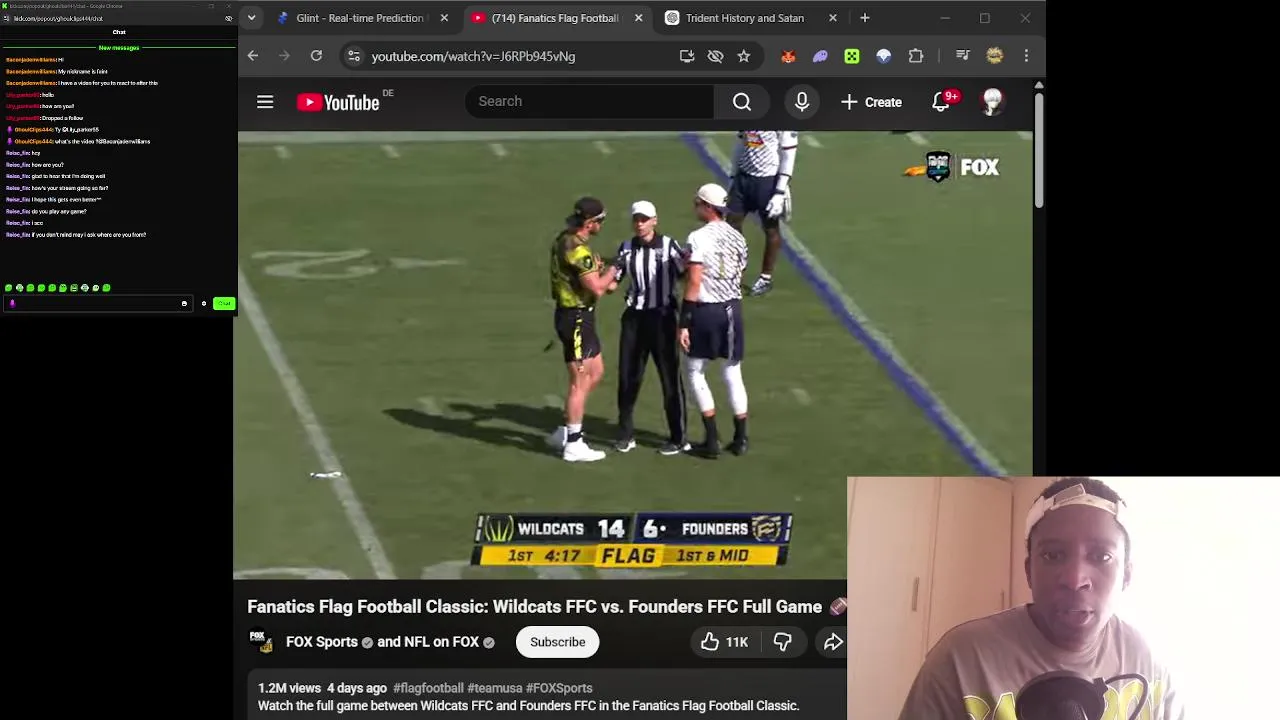Subscribe to the FOX Sports channel
Viewport: 1280px width, 720px height.
557,642
